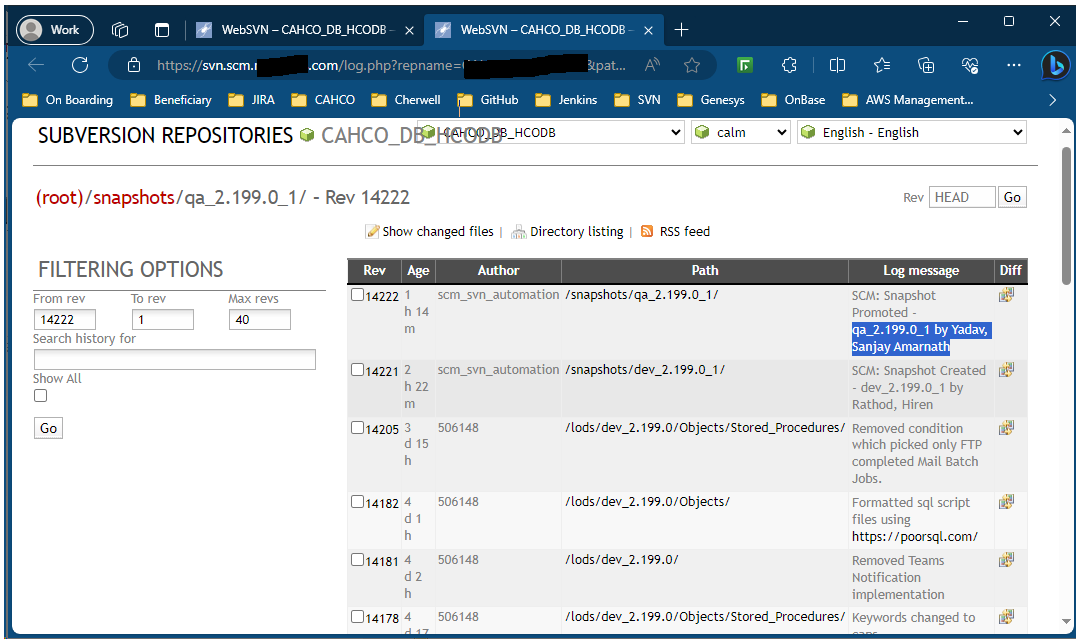
Task: Open Directory listing link
Action: pos(576,232)
